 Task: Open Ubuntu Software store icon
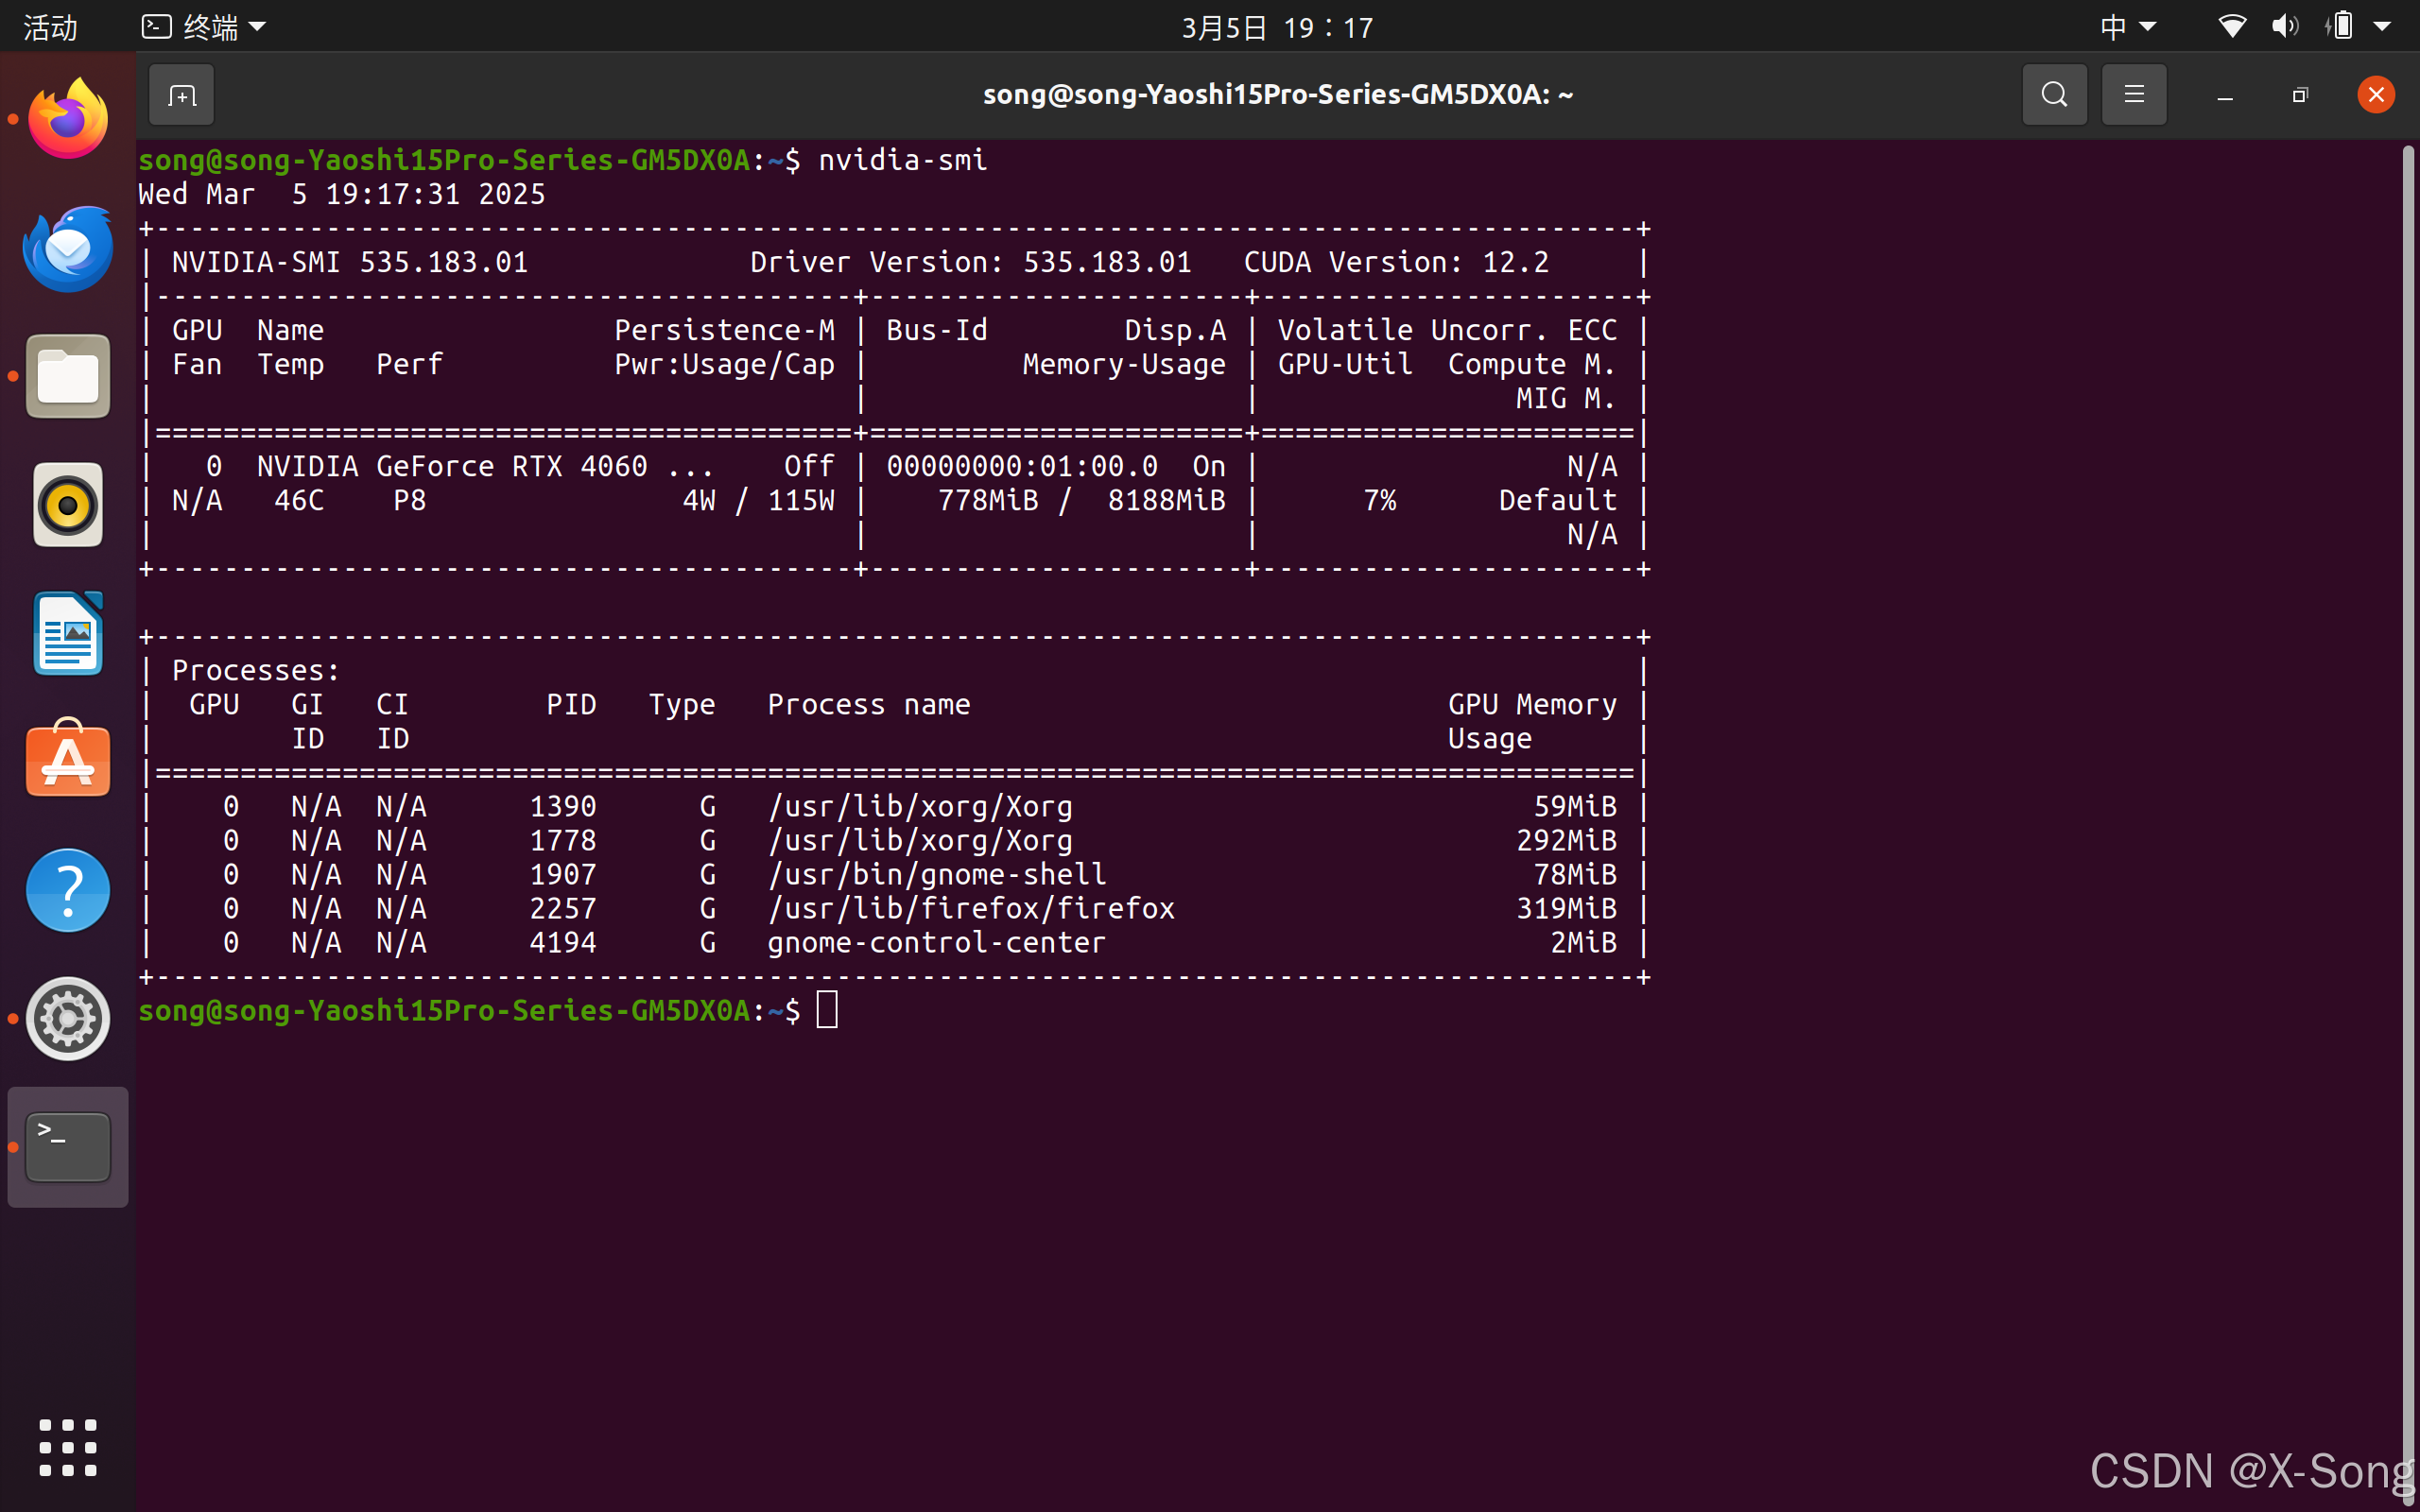pos(68,759)
